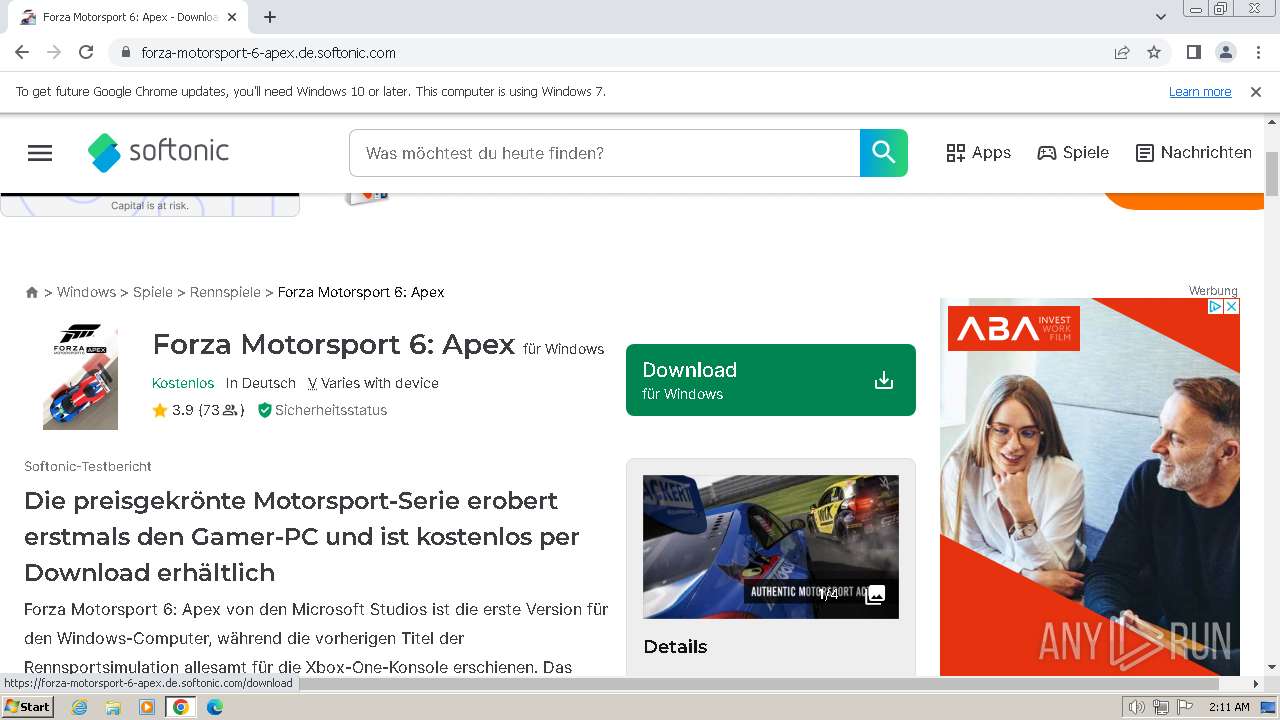Share this page icon
The image size is (1280, 720).
(1122, 52)
